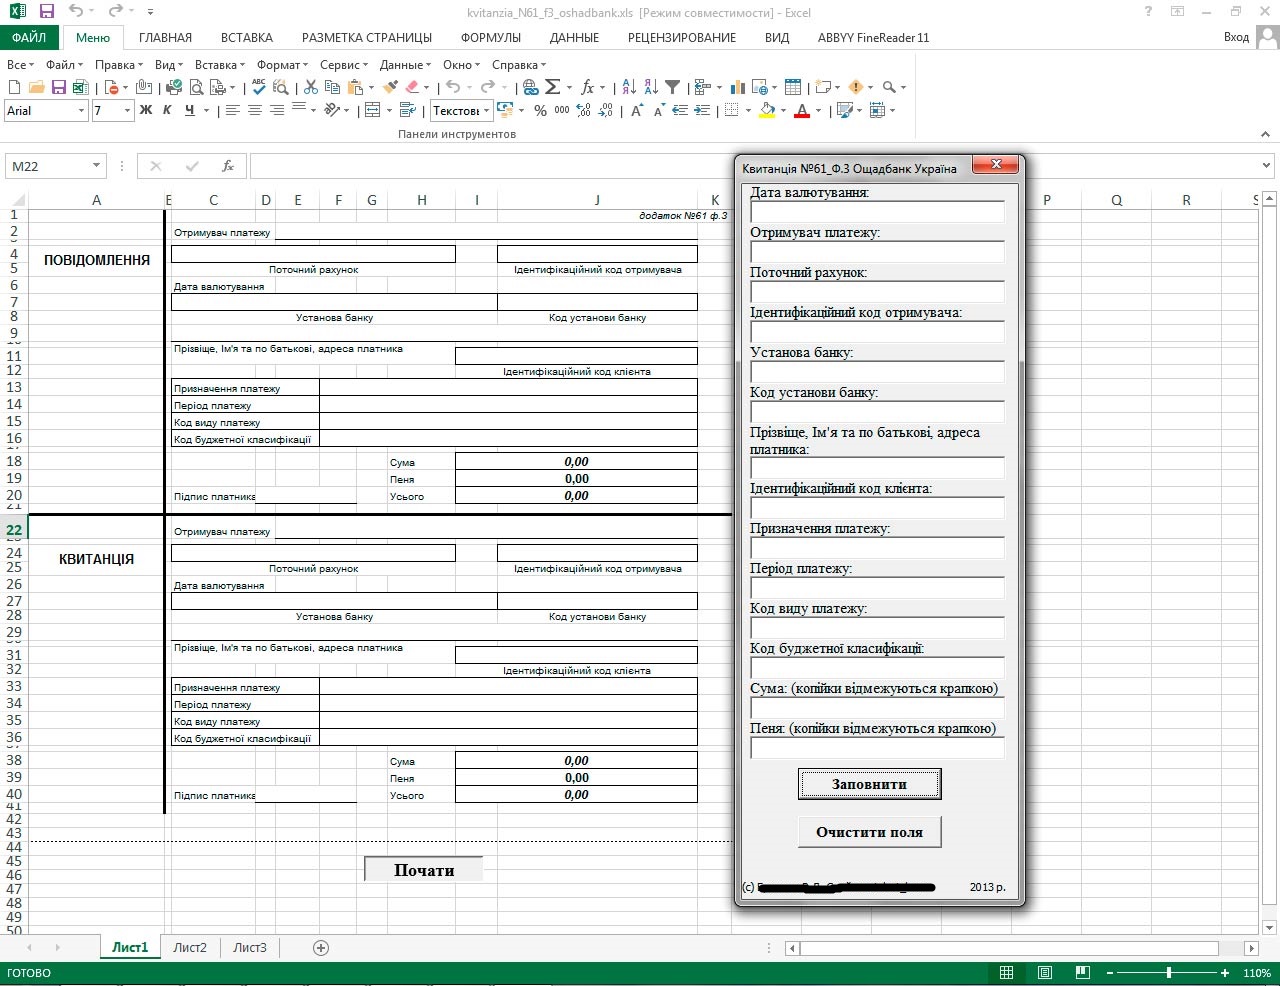1280x986 pixels.
Task: Open the Вставка classic menu dropdown
Action: point(220,65)
